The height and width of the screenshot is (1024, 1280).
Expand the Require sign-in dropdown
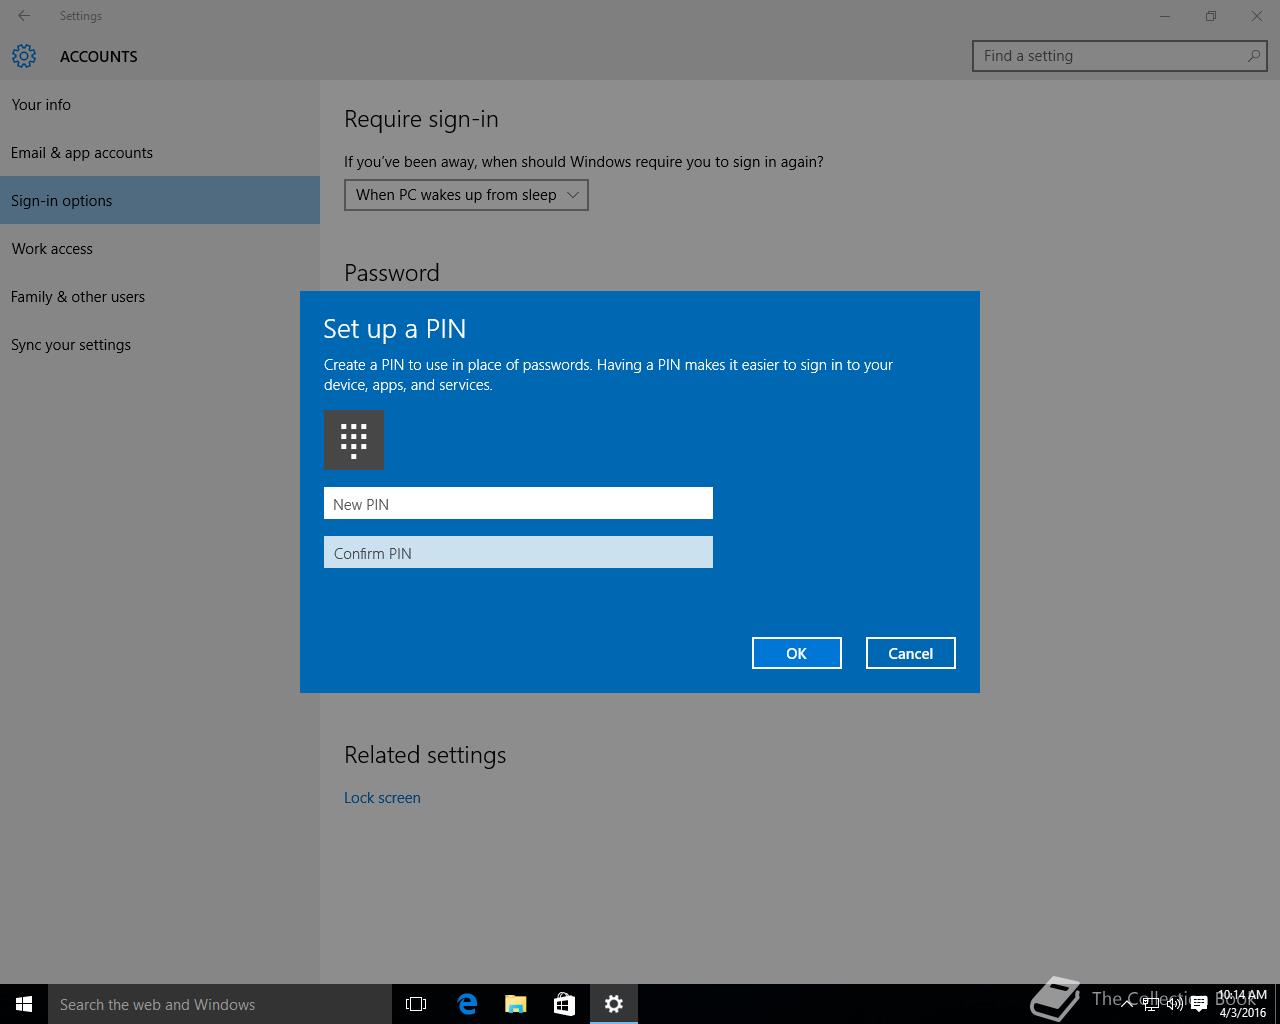tap(466, 195)
